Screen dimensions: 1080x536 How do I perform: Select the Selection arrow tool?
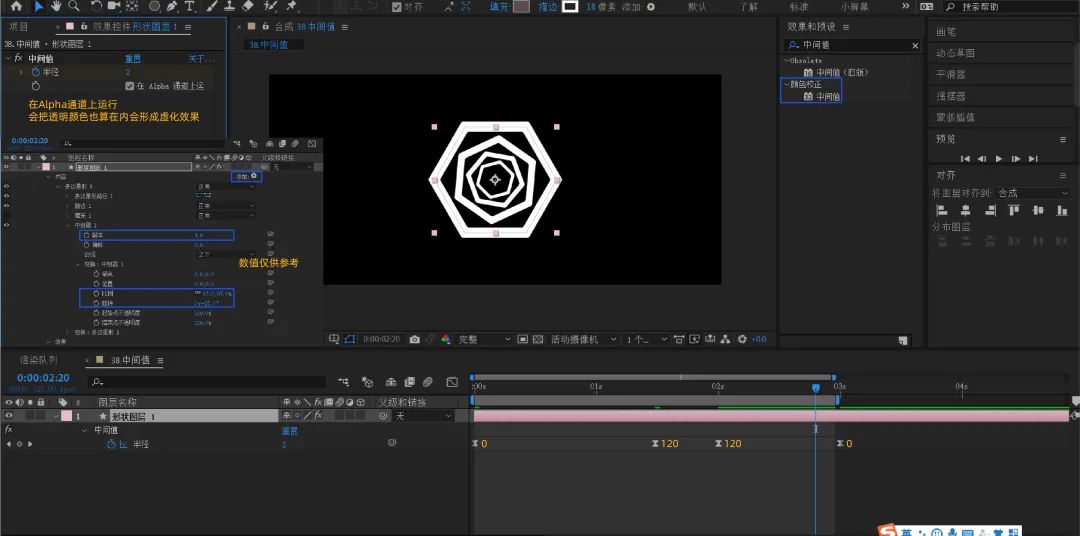(x=39, y=6)
